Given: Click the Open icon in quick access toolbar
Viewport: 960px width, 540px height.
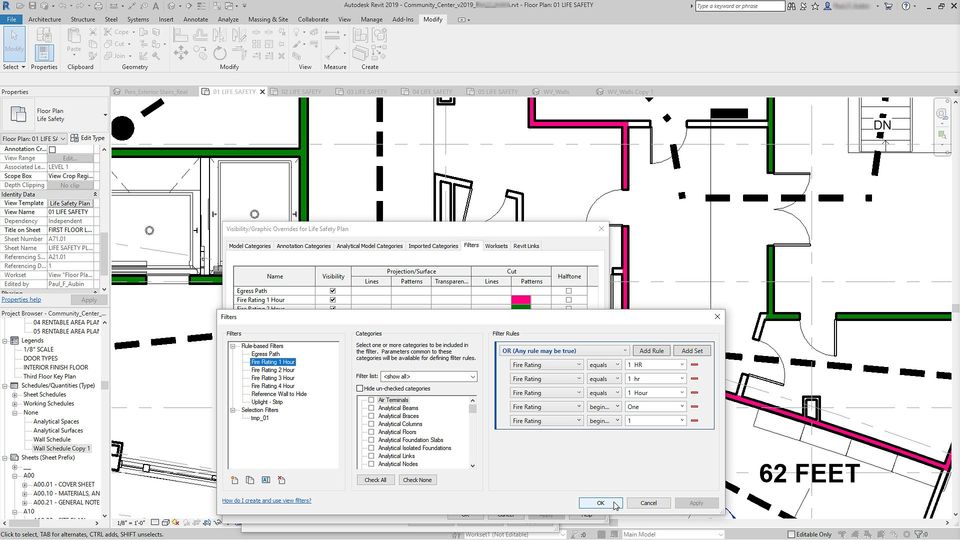Looking at the screenshot, I should [21, 6].
